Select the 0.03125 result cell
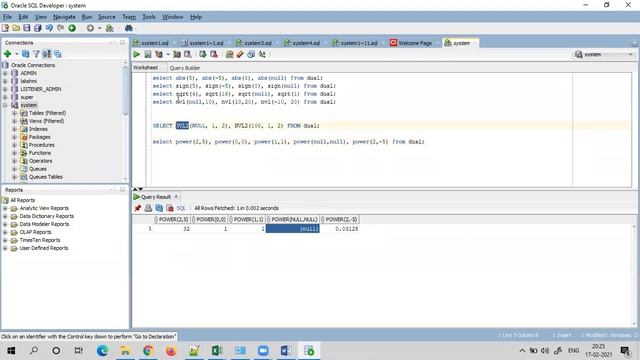Viewport: 640px width, 360px height. (x=339, y=229)
